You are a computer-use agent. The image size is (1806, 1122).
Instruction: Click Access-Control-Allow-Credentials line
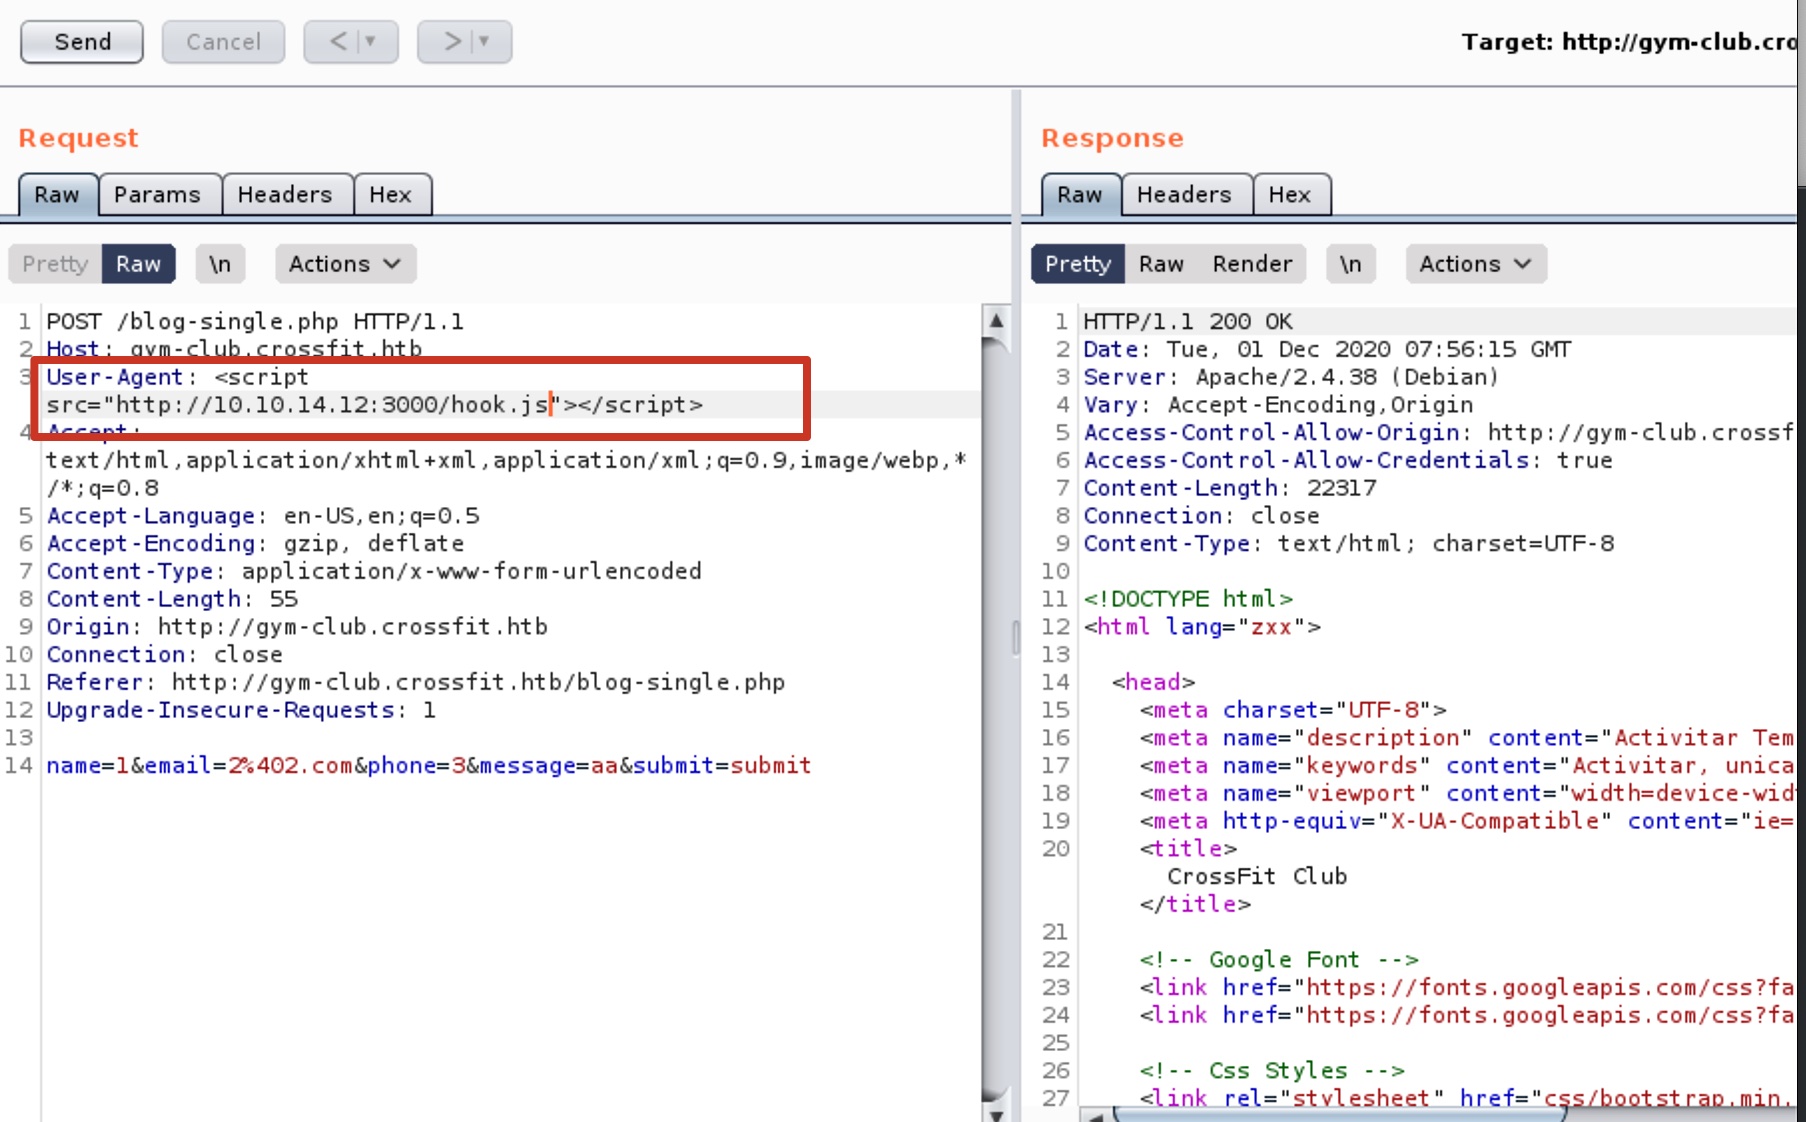(x=1348, y=461)
